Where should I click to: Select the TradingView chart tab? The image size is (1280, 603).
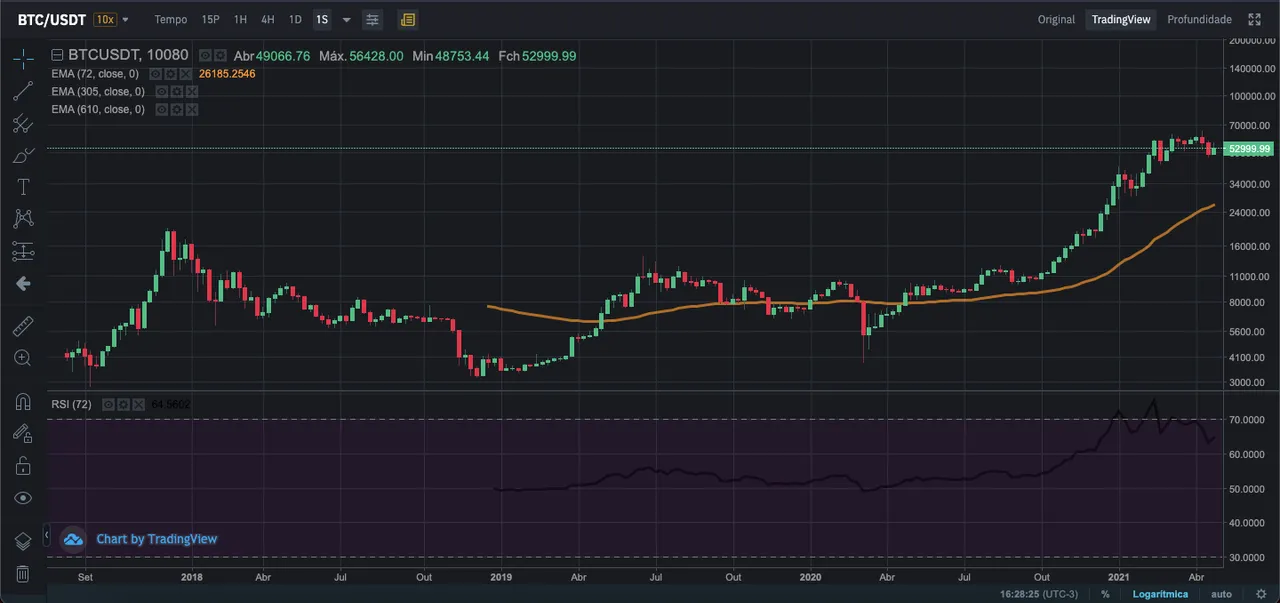tap(1121, 19)
